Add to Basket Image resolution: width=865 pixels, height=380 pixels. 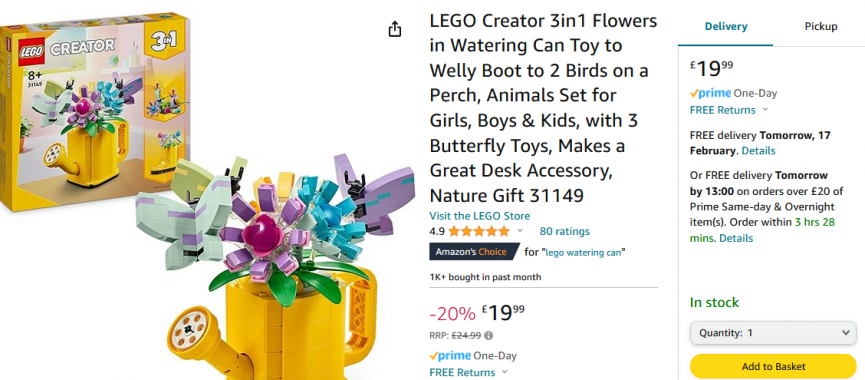point(773,366)
